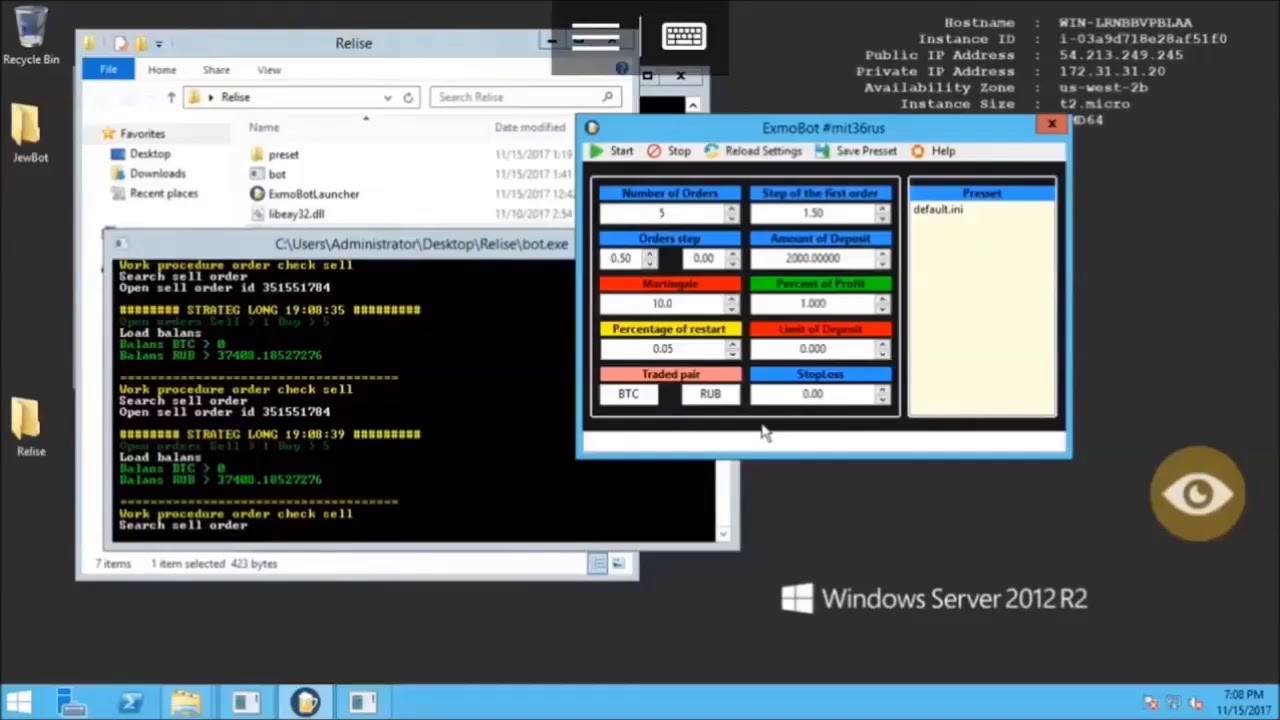The image size is (1280, 720).
Task: Adjust the Limit of Deposit spinner
Action: (x=882, y=349)
